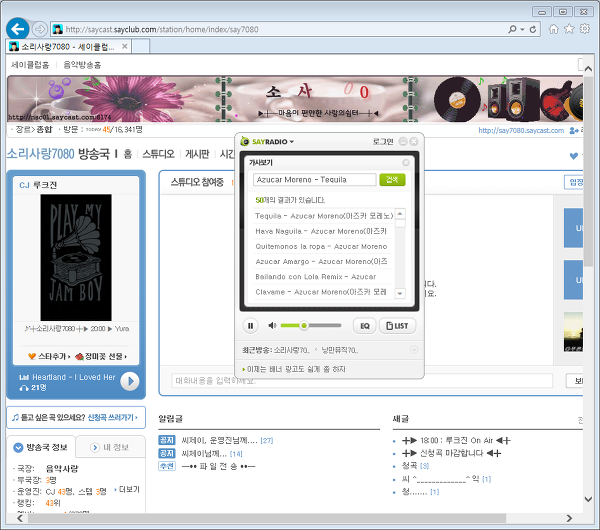Open 음악방송홈 link

pos(82,65)
